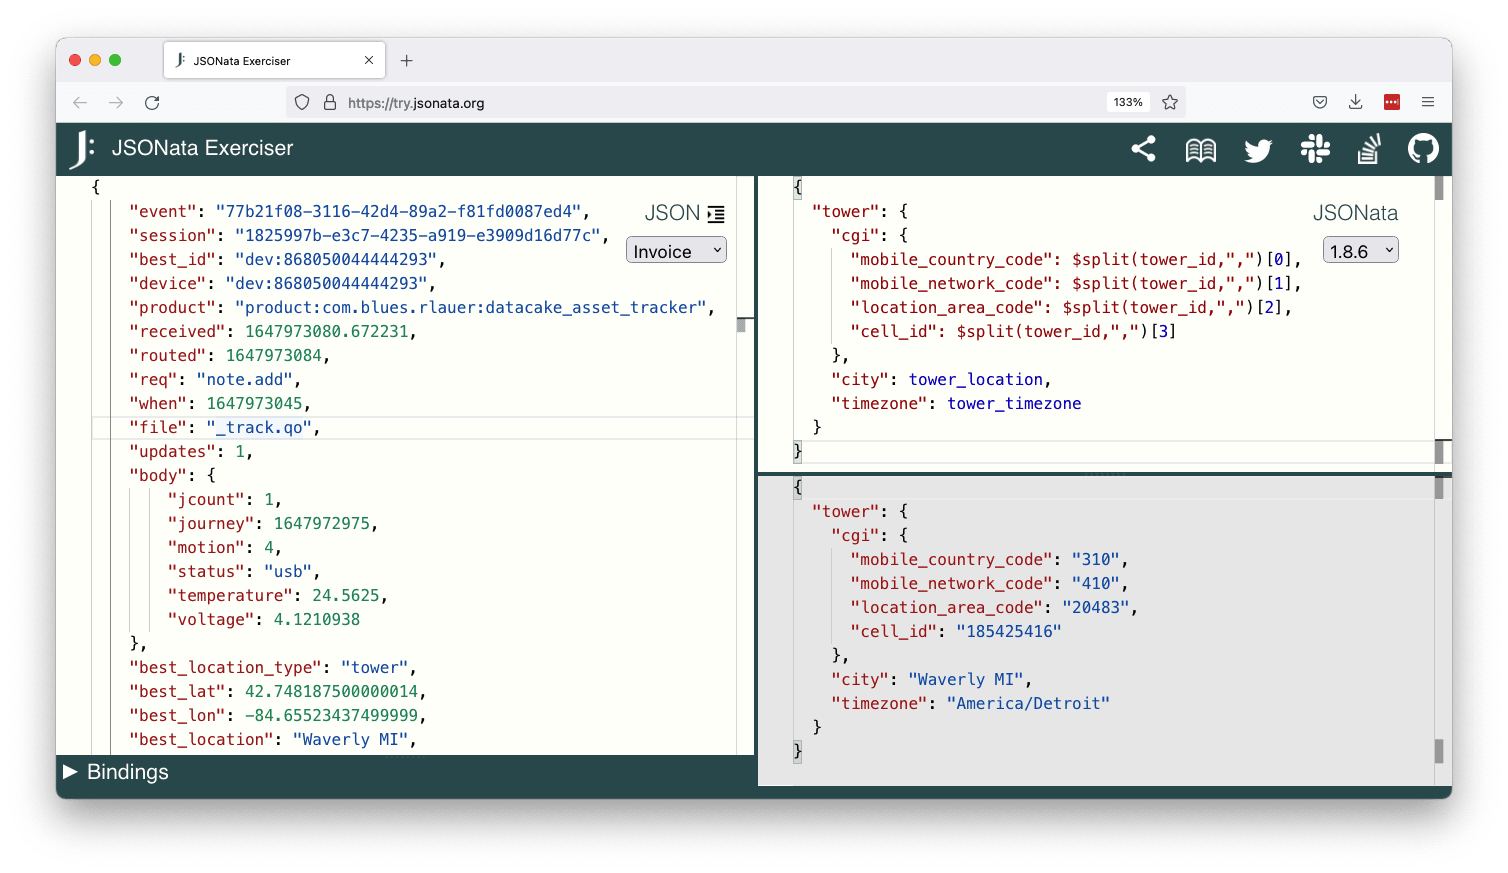Viewport: 1508px width, 873px height.
Task: Open the documentation book icon
Action: [1200, 150]
